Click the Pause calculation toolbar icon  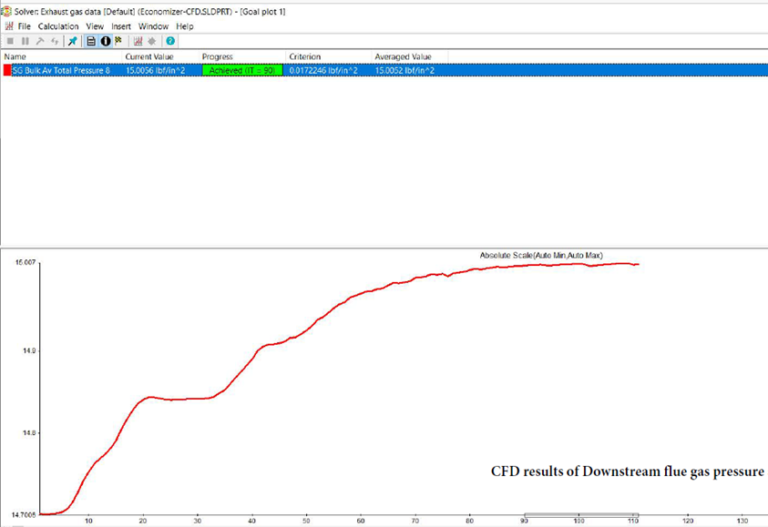point(25,41)
